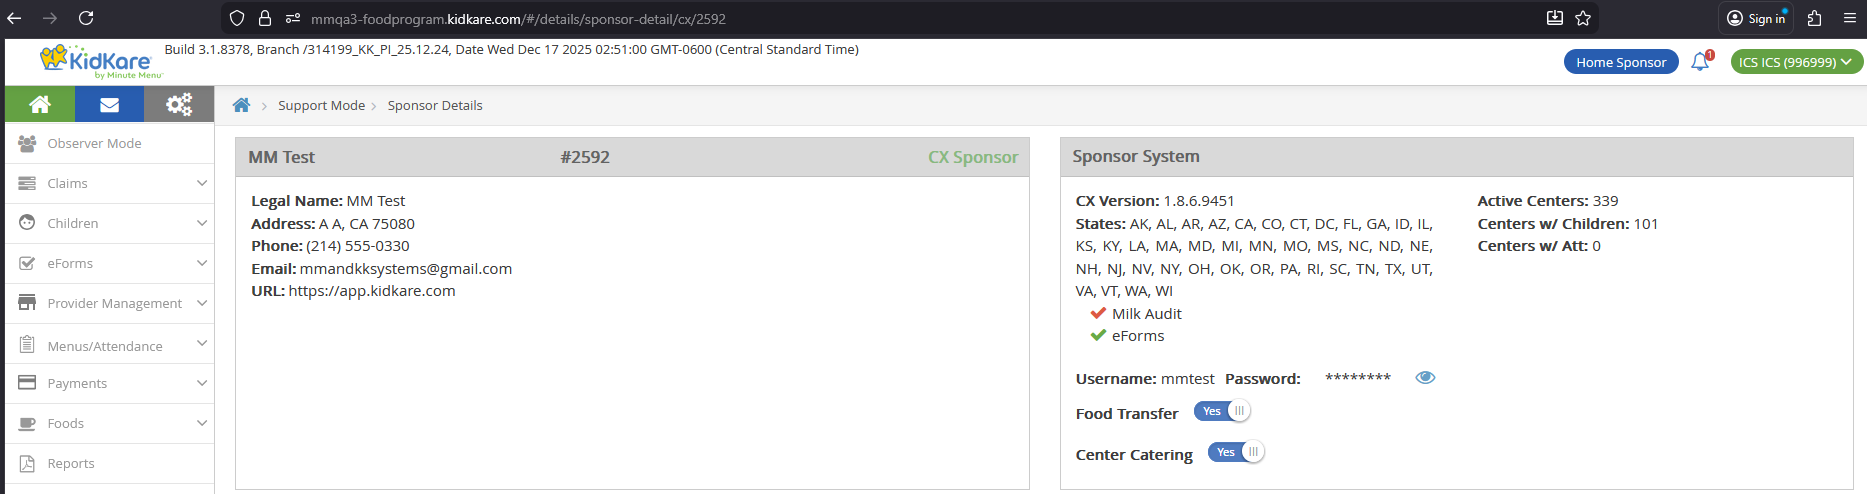
Task: Expand the Payments chevron
Action: pyautogui.click(x=202, y=383)
